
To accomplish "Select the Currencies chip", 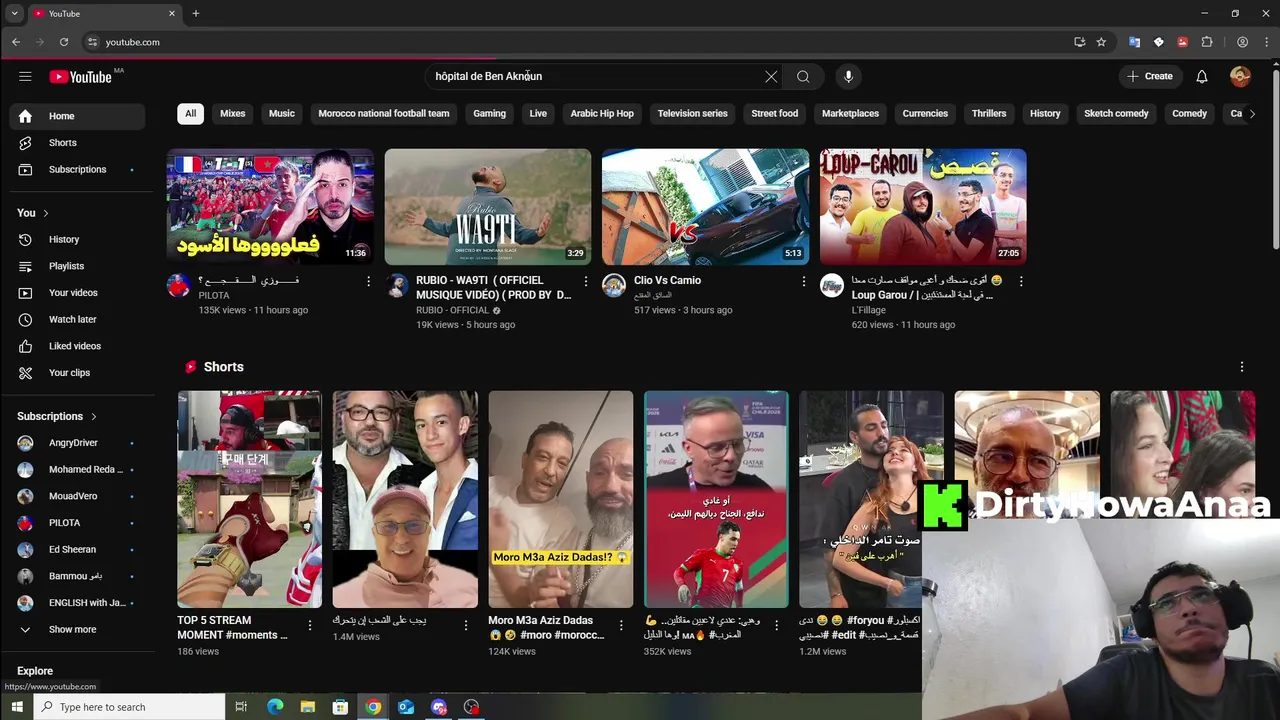I will [925, 114].
